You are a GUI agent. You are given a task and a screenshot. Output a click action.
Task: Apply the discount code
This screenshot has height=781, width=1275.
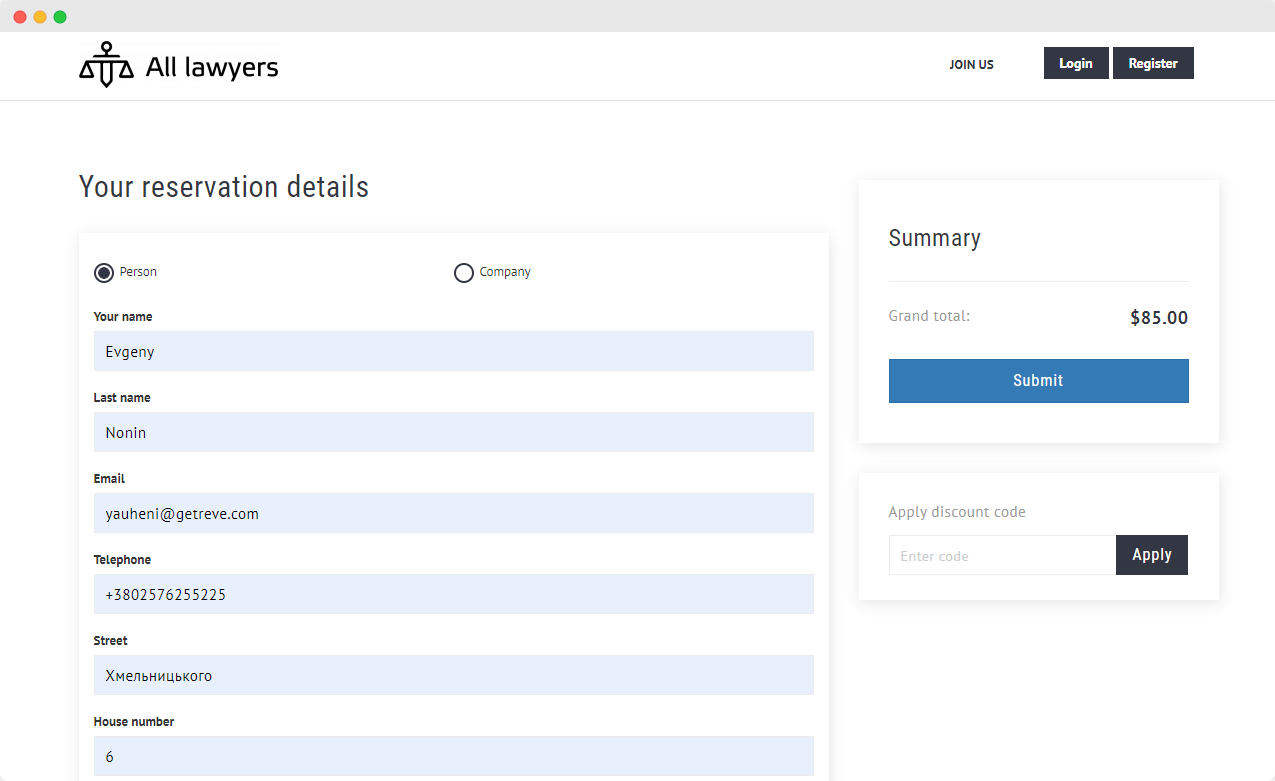click(1152, 555)
